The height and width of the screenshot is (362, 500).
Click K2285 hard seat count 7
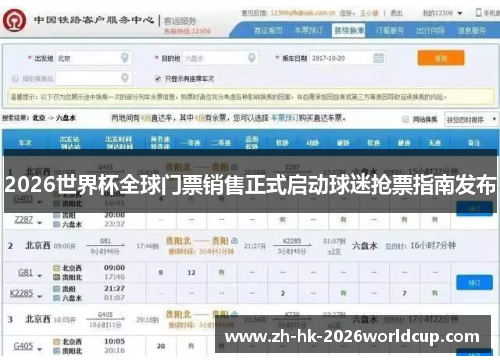404,293
